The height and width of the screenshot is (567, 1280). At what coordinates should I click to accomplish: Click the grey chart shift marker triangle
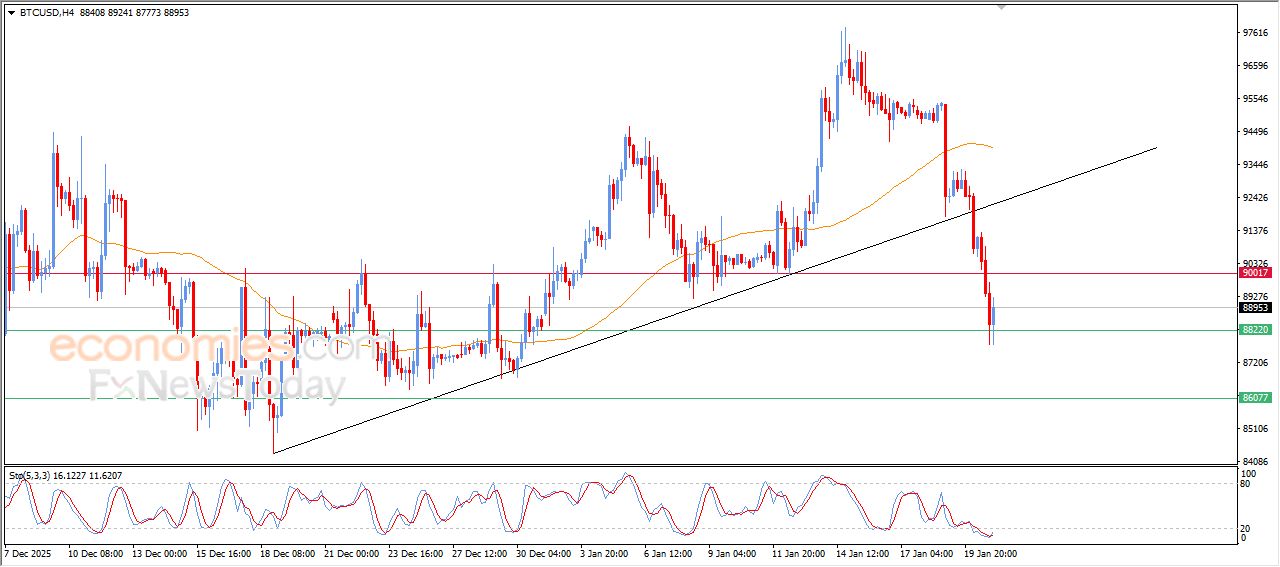point(1001,7)
